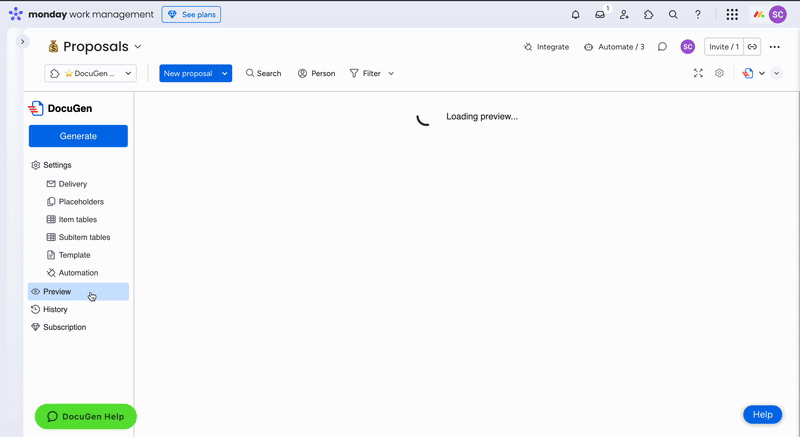
Task: Go to Placeholders settings
Action: click(75, 202)
